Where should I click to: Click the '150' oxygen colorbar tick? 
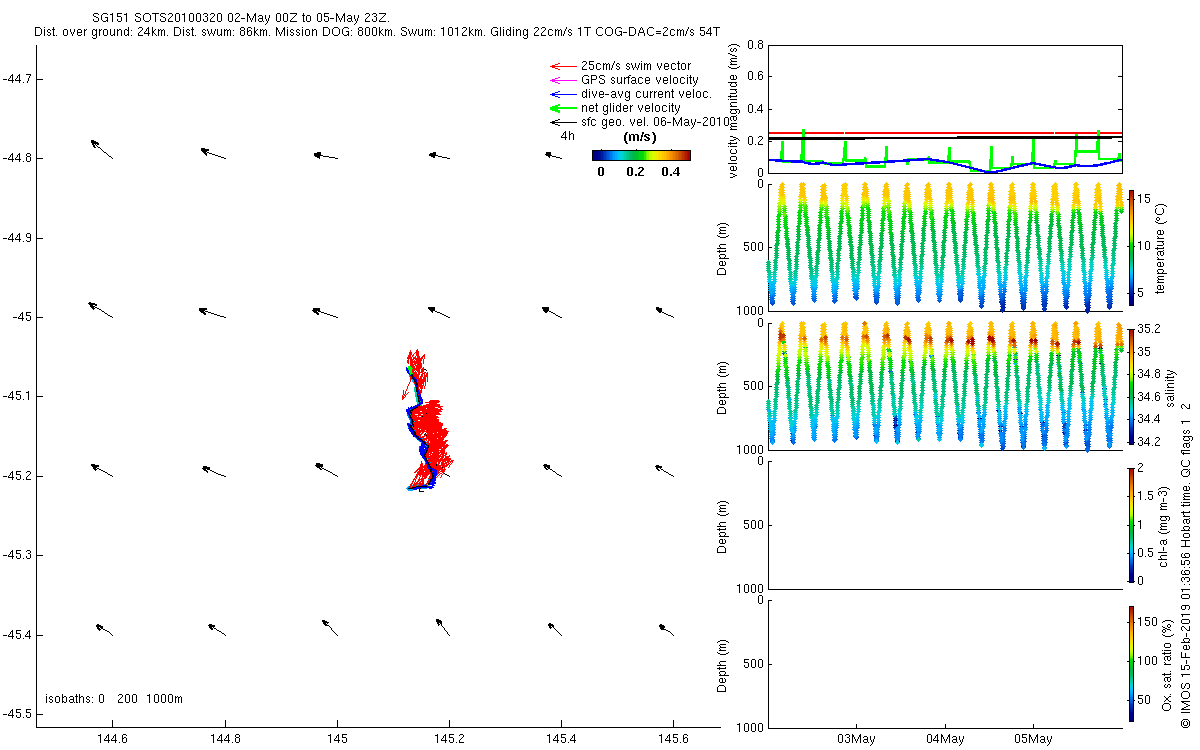coord(1149,624)
